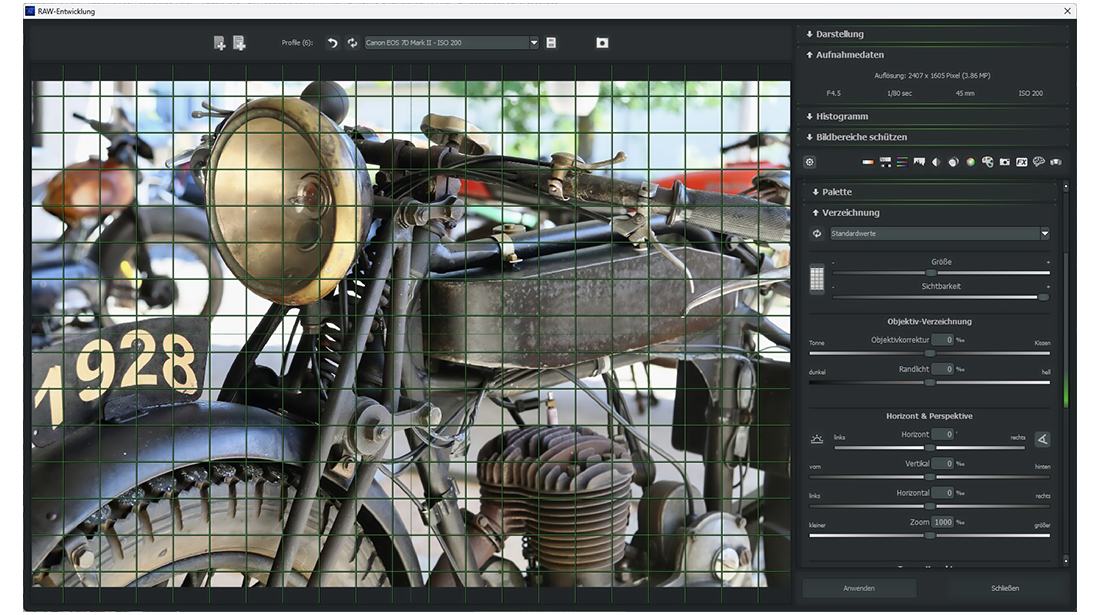Click the save profile disk icon

551,43
